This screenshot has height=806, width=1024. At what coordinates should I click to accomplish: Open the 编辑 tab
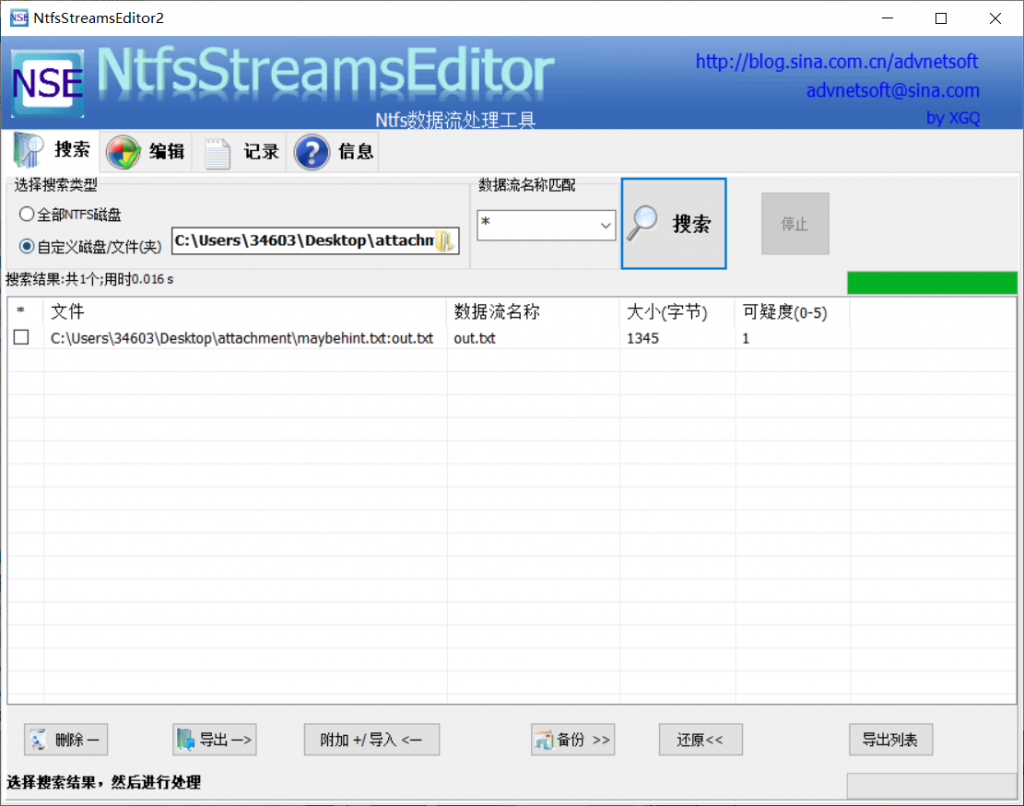tap(146, 152)
